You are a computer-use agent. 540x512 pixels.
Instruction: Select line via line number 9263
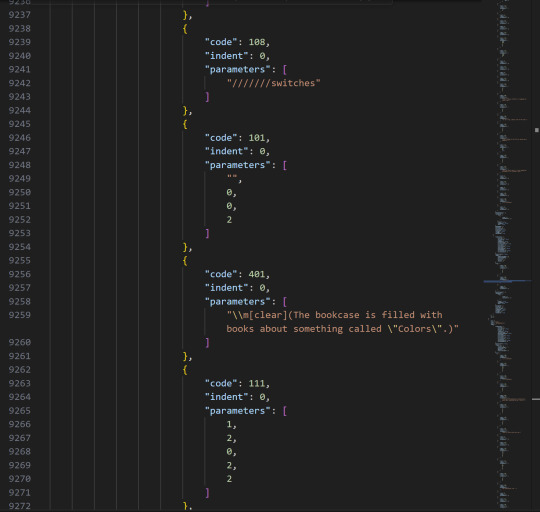pos(20,383)
